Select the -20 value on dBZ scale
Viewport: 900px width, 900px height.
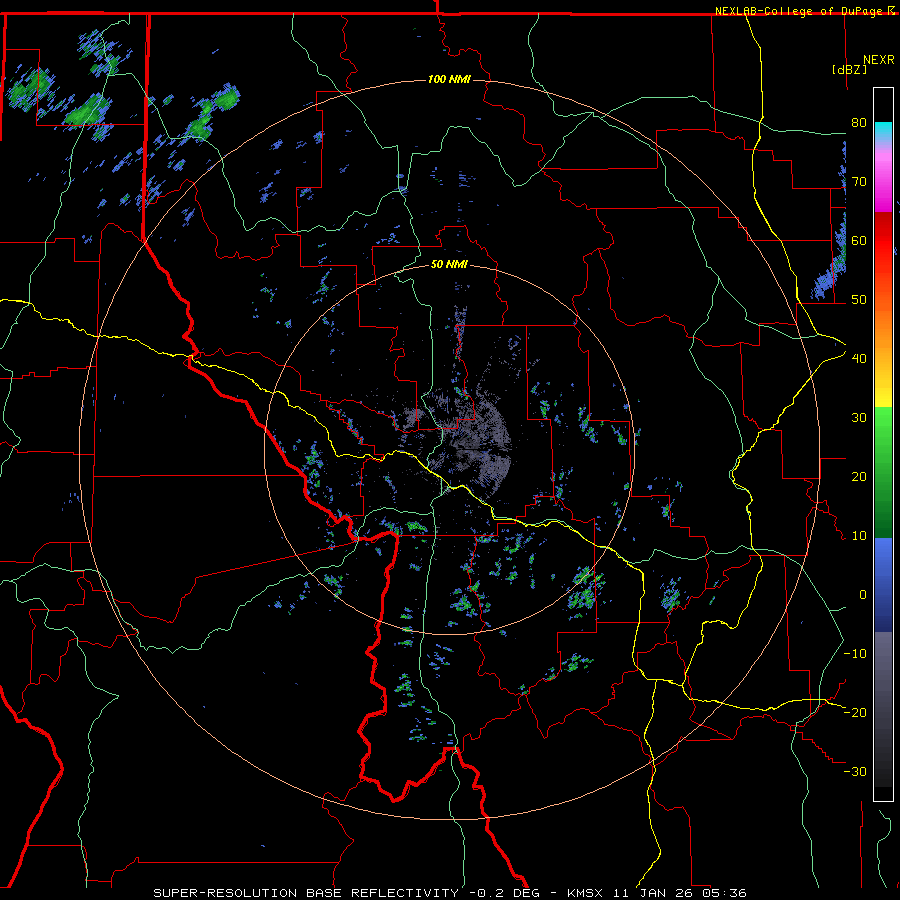click(855, 712)
